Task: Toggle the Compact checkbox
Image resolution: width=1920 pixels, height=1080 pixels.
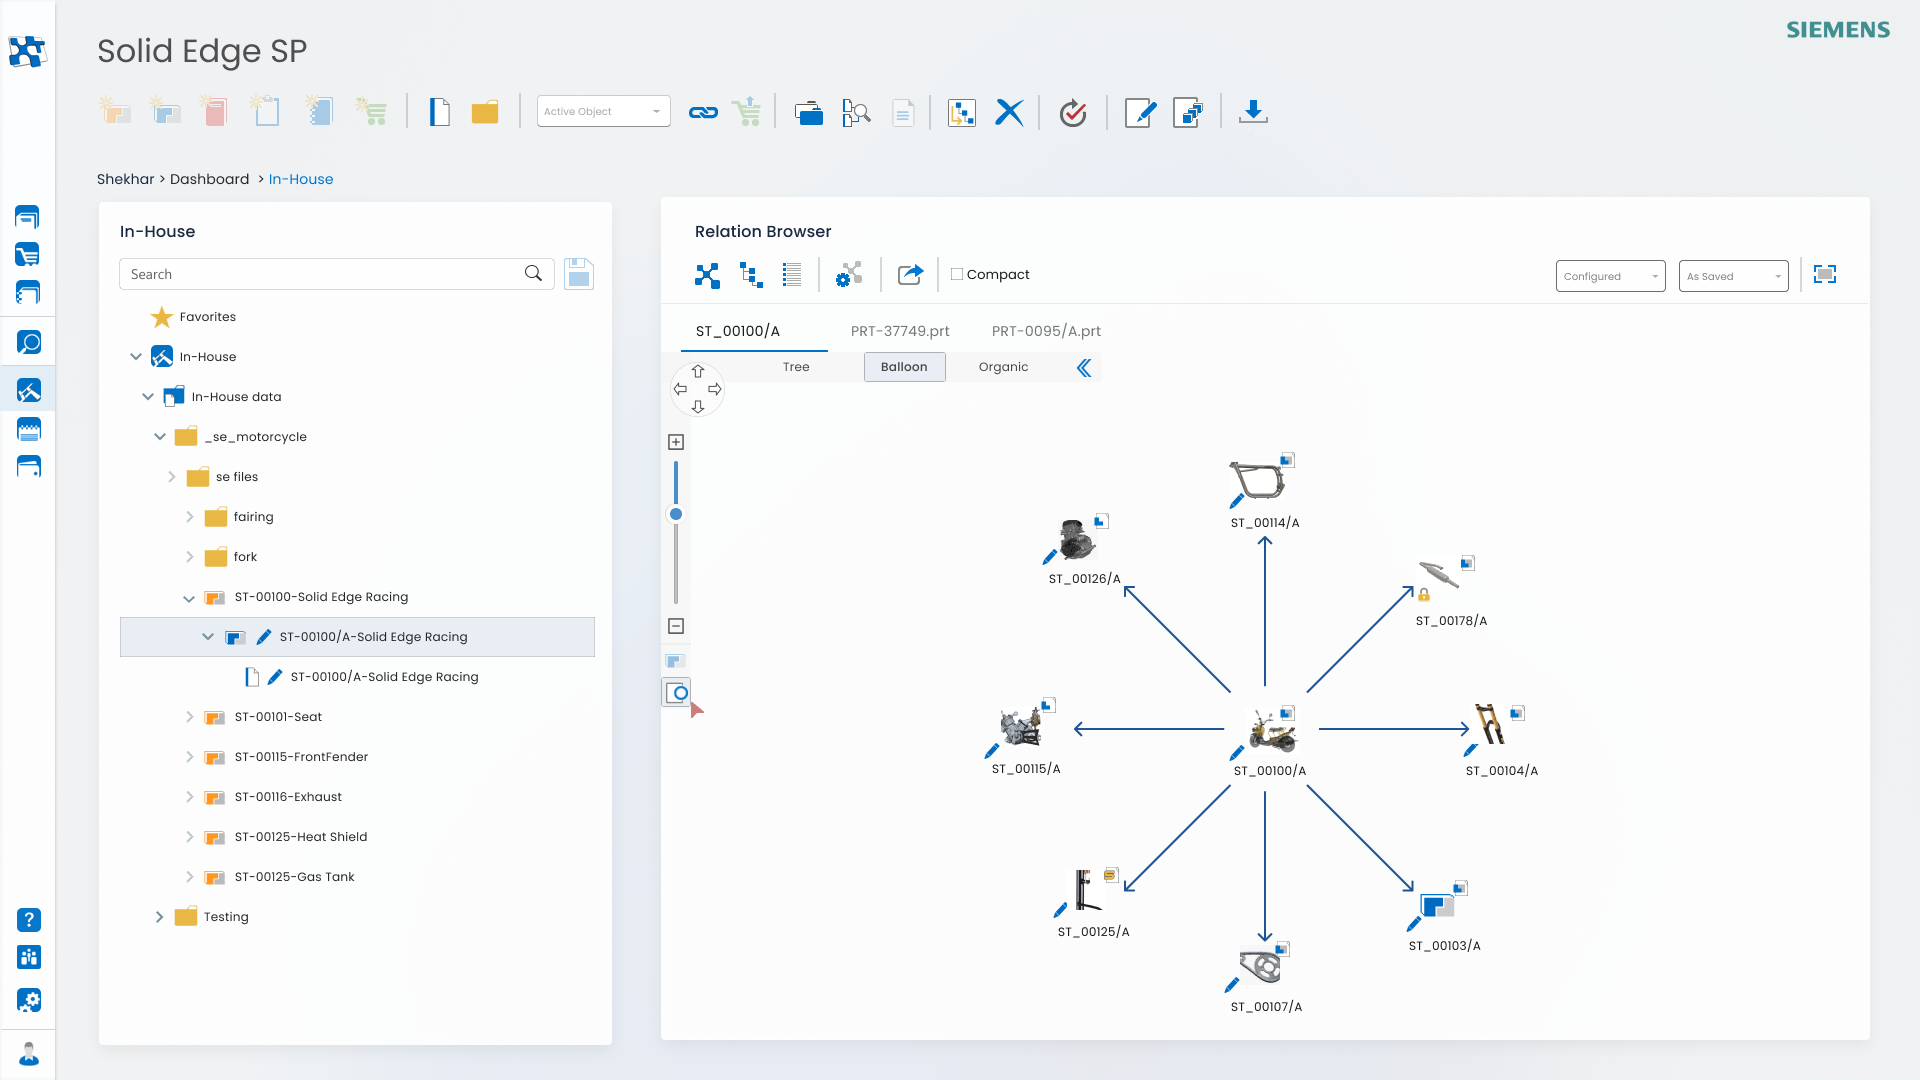Action: point(957,274)
